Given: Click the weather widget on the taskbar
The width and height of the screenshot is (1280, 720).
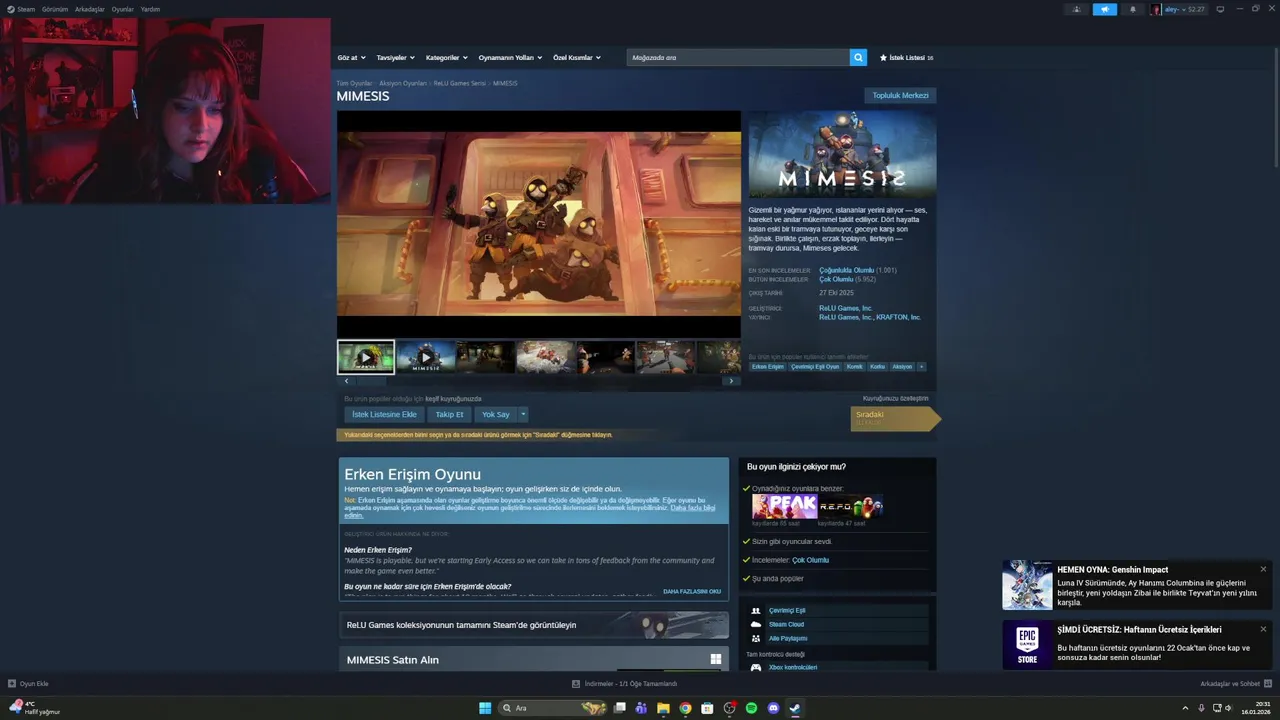Looking at the screenshot, I should click(x=35, y=708).
